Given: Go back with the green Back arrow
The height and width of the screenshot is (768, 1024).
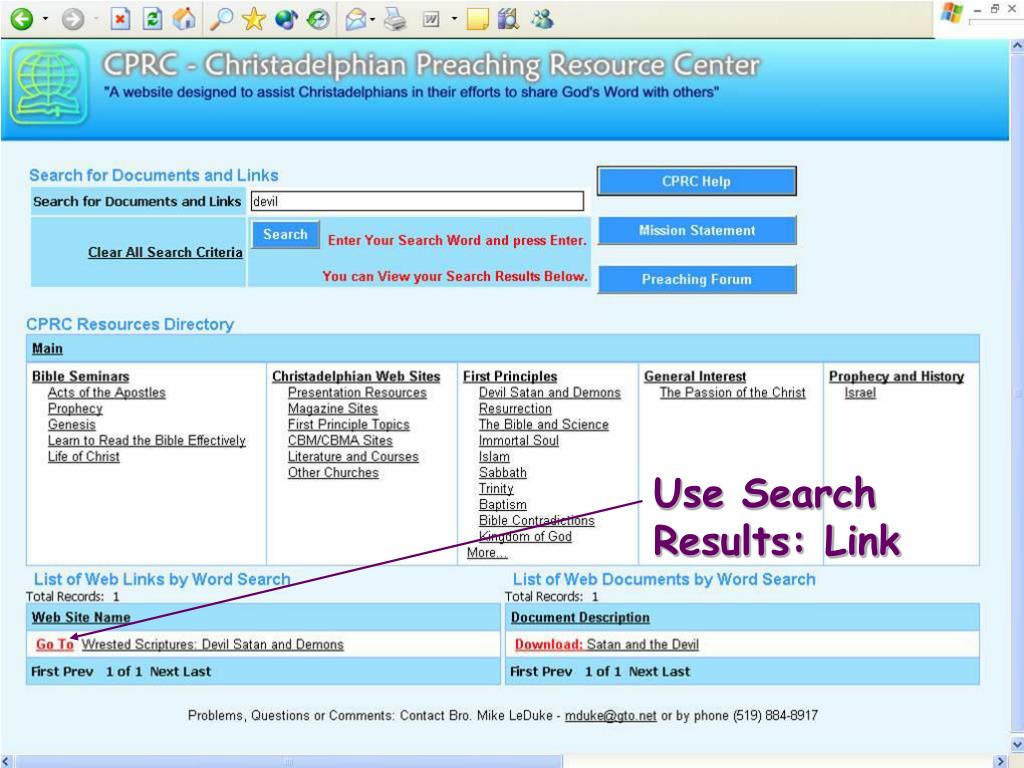Looking at the screenshot, I should 22,19.
